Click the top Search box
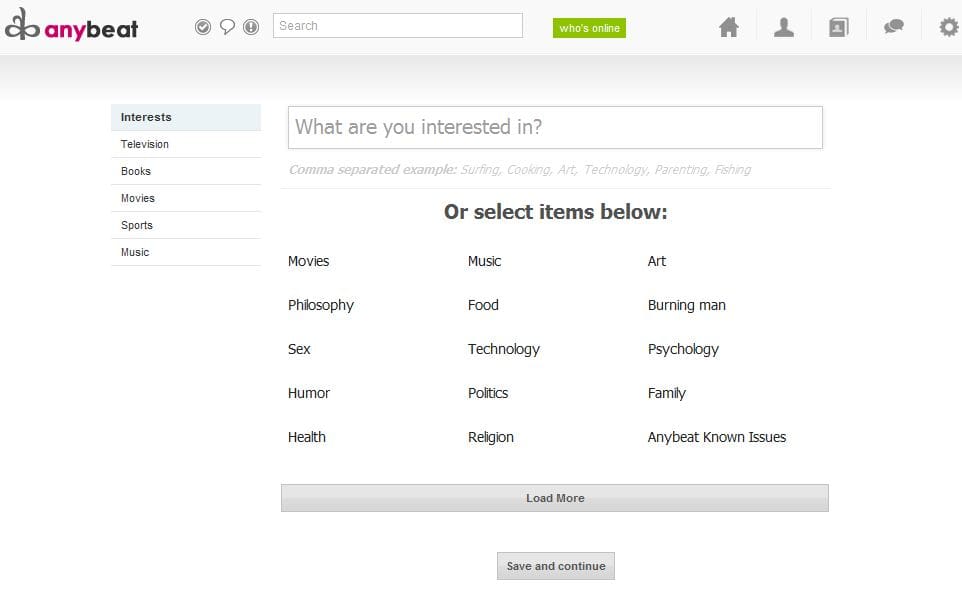 click(398, 26)
